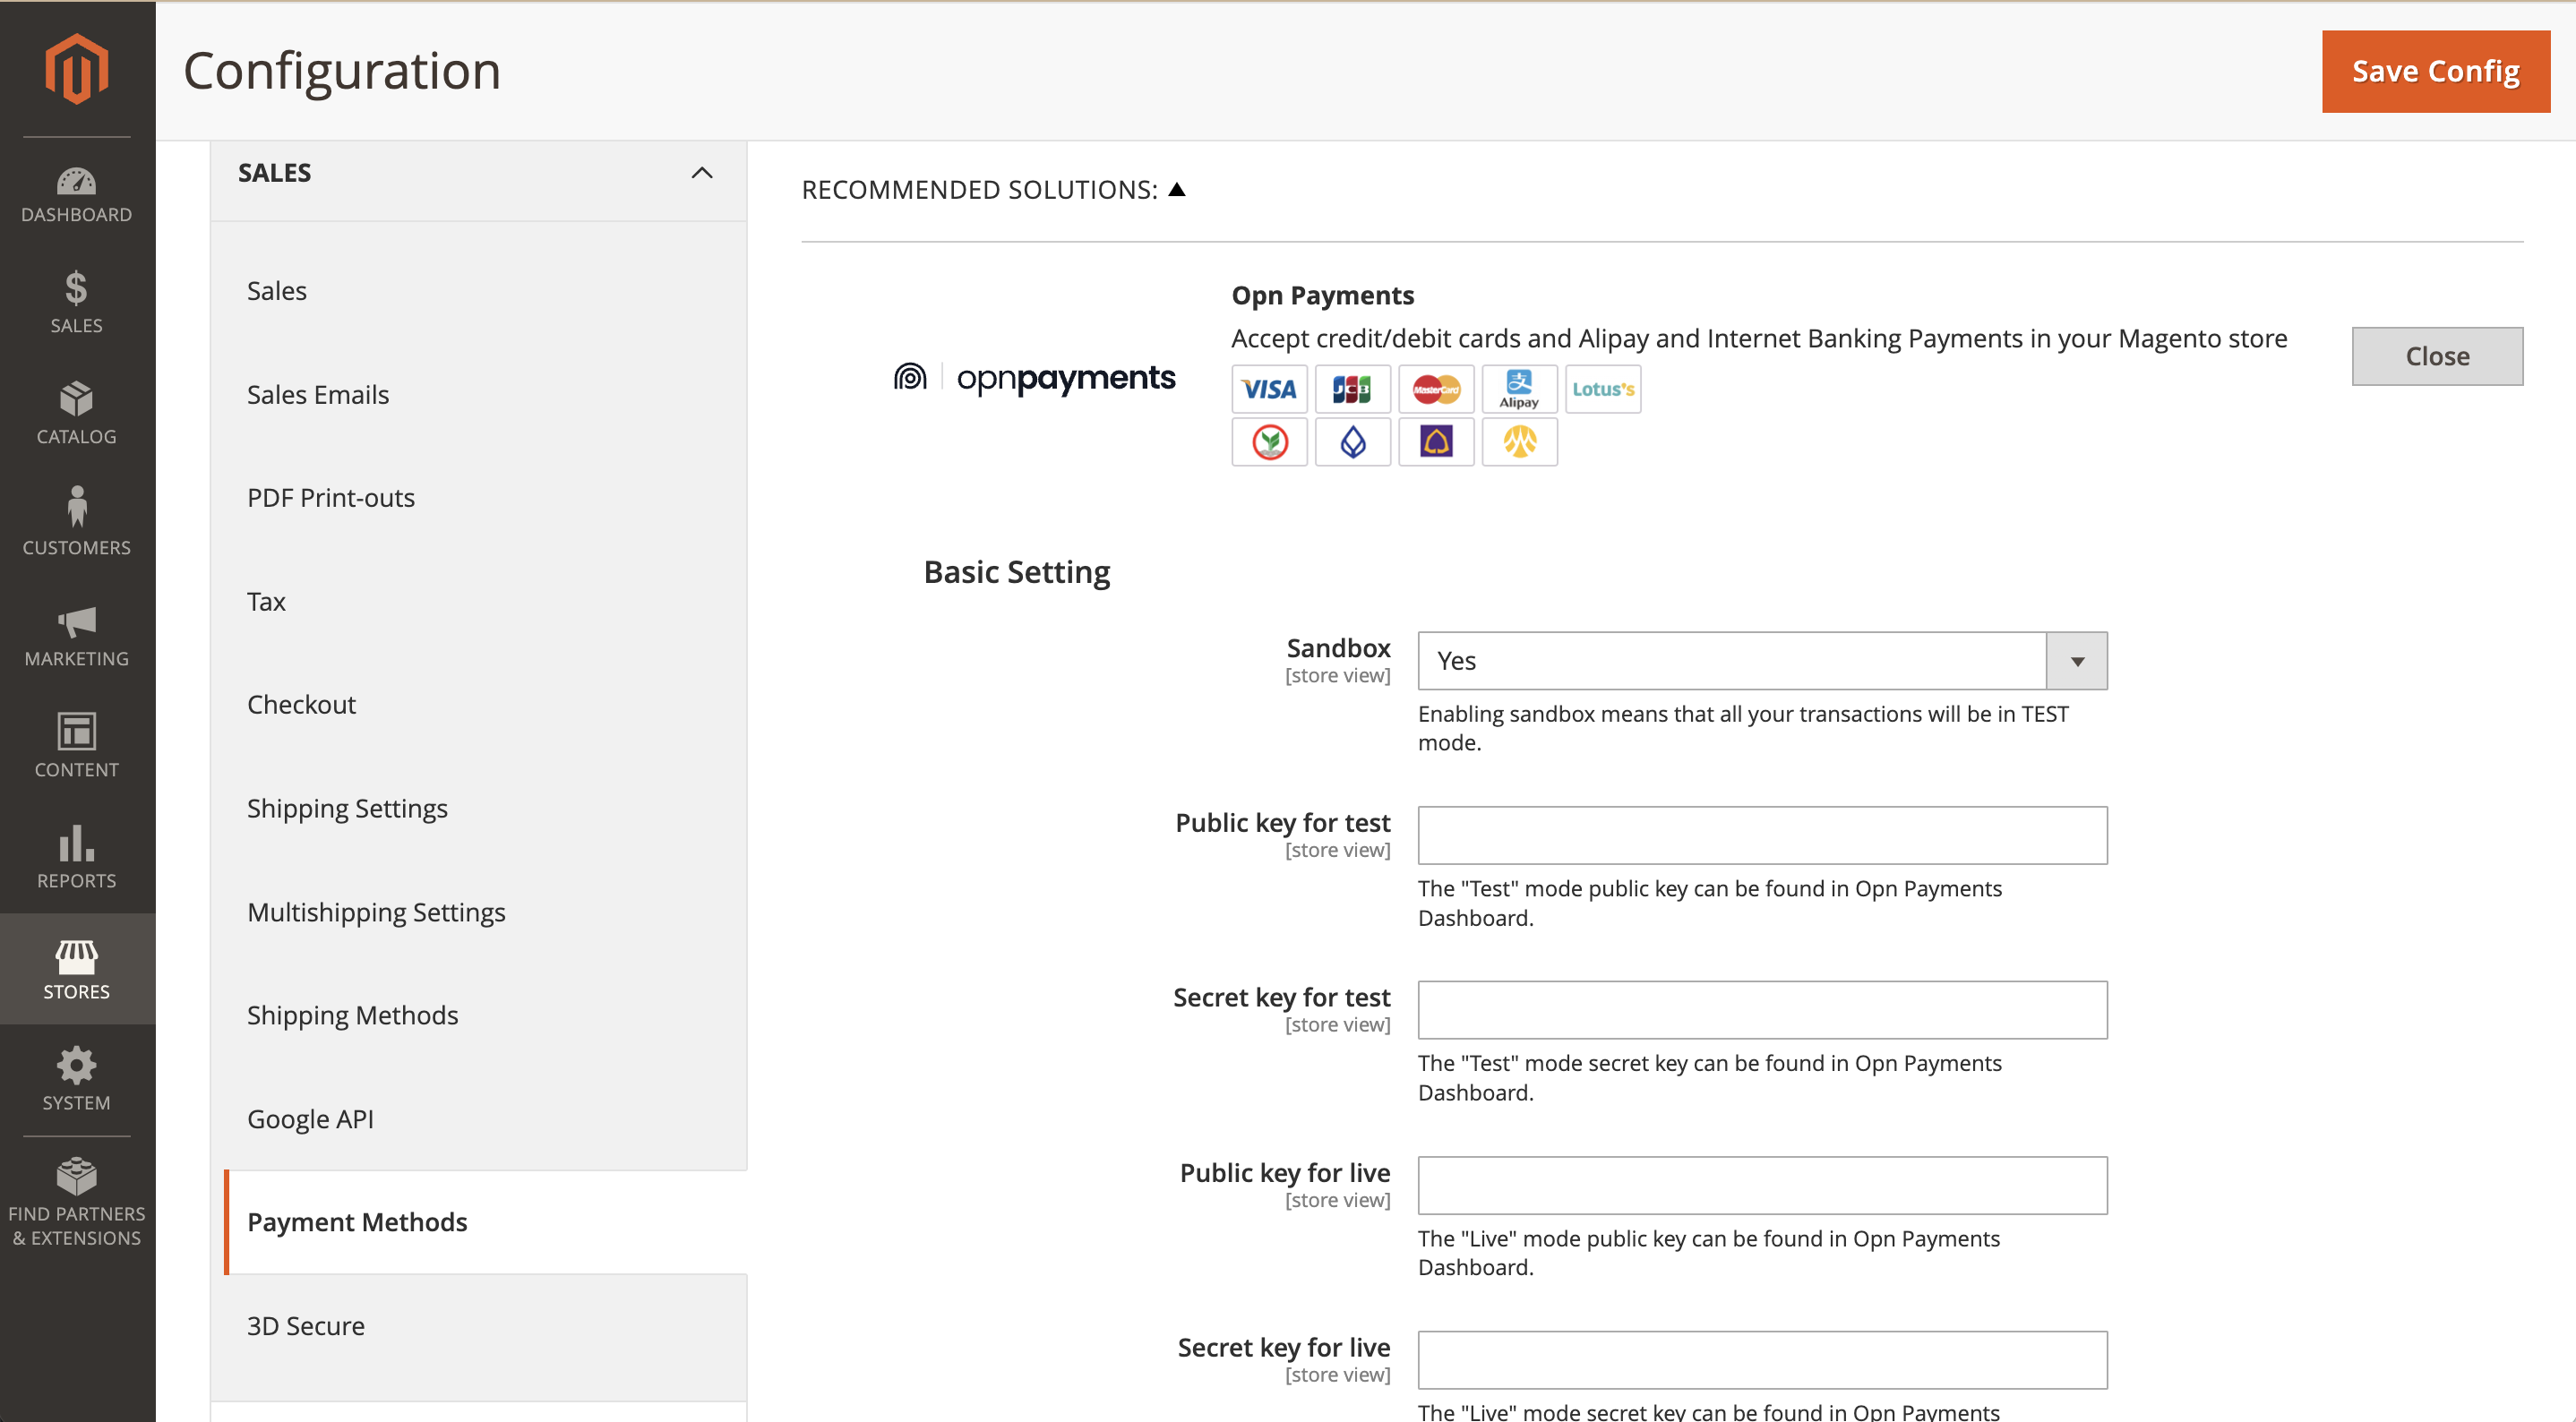This screenshot has height=1422, width=2576.
Task: Select the Sales sidebar icon
Action: click(77, 302)
